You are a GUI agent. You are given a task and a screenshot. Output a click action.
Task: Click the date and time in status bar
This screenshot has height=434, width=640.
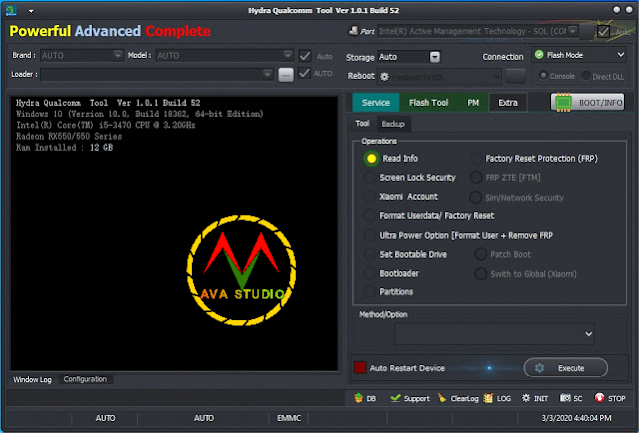tap(576, 418)
